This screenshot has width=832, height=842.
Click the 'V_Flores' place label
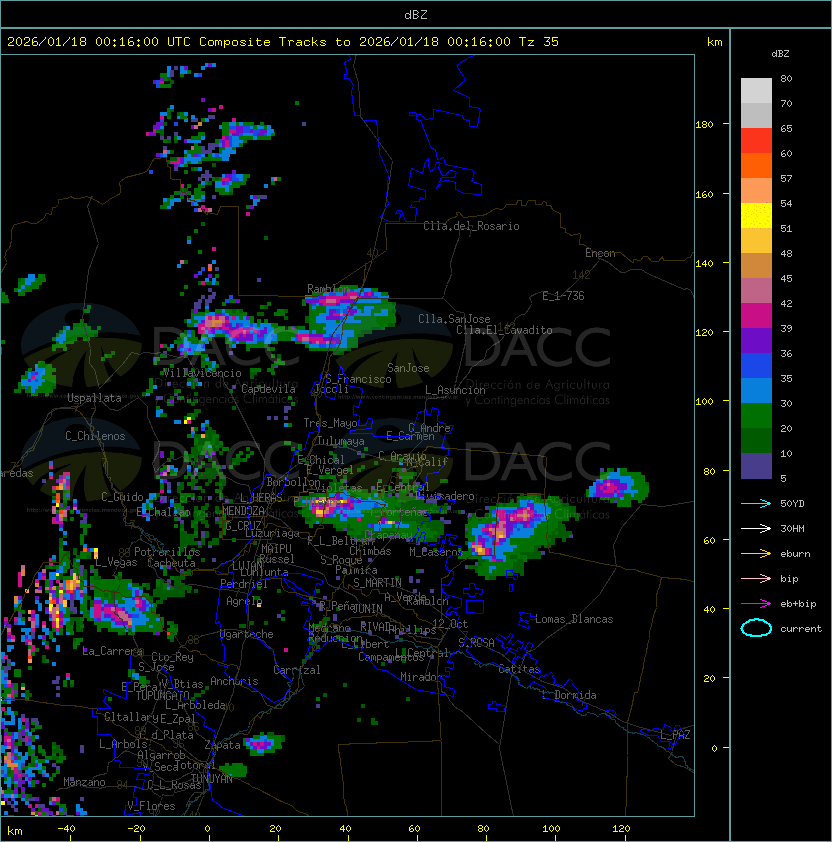click(151, 806)
